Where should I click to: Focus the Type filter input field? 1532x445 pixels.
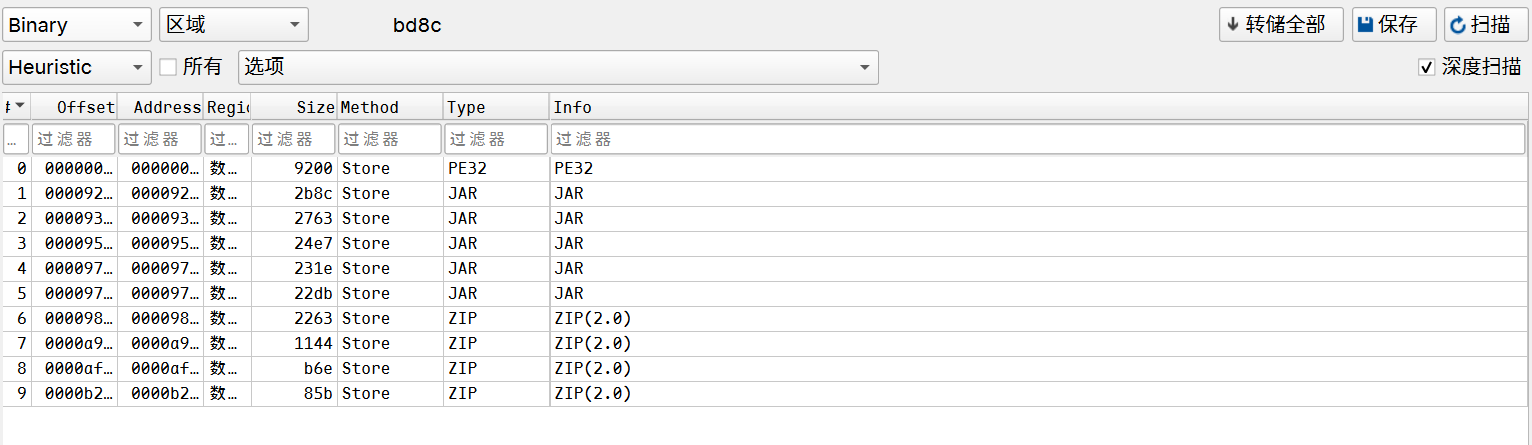click(496, 139)
